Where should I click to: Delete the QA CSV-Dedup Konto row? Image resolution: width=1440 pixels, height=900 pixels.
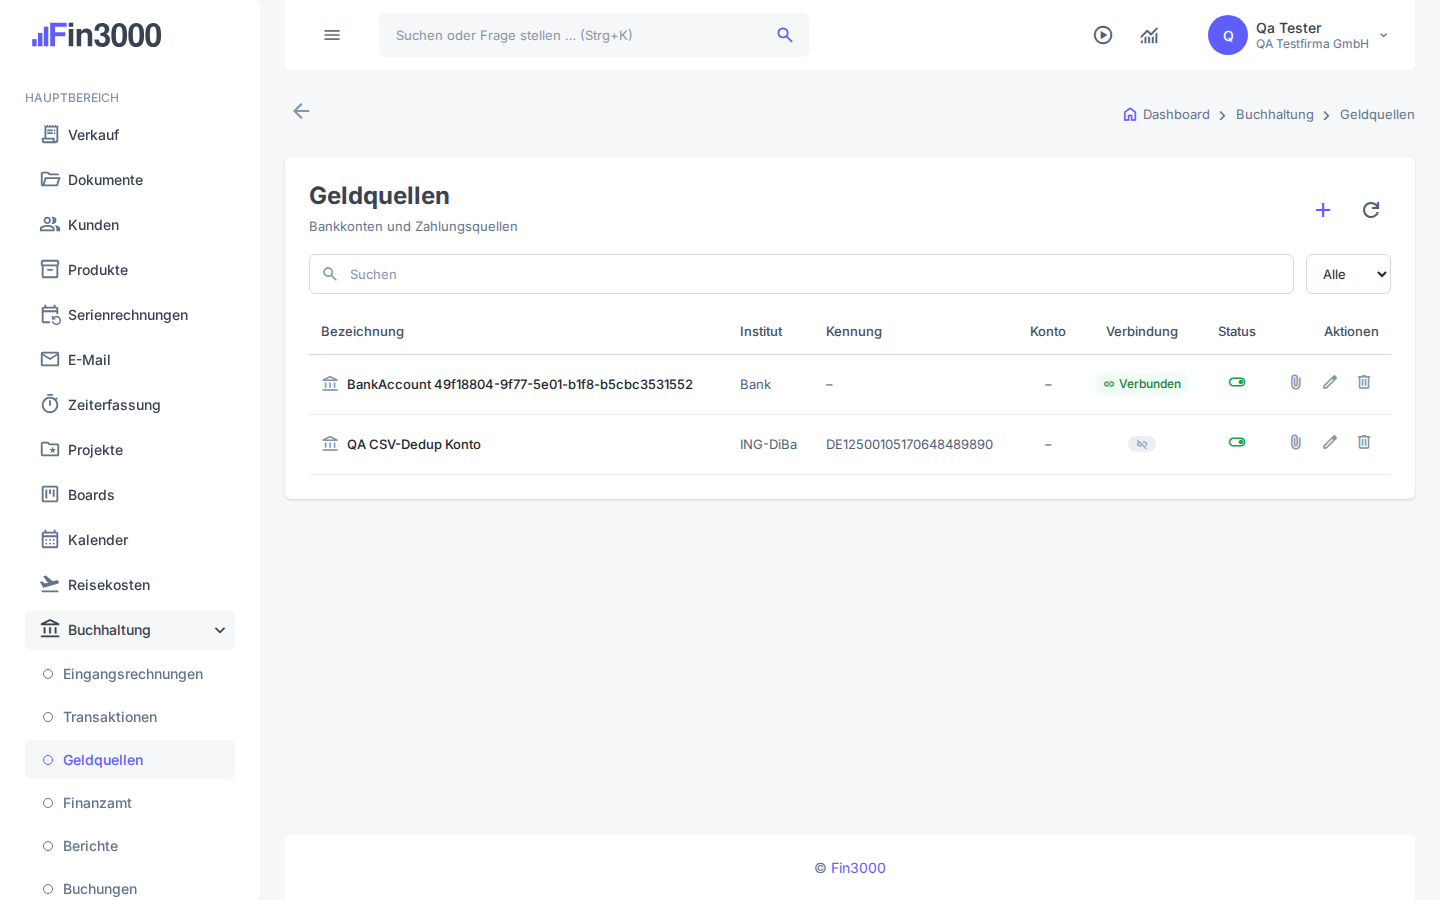click(x=1364, y=442)
